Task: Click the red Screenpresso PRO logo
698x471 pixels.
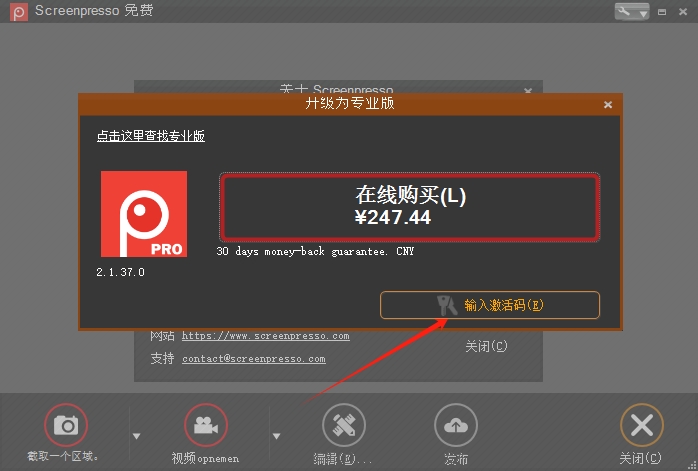Action: [x=144, y=214]
